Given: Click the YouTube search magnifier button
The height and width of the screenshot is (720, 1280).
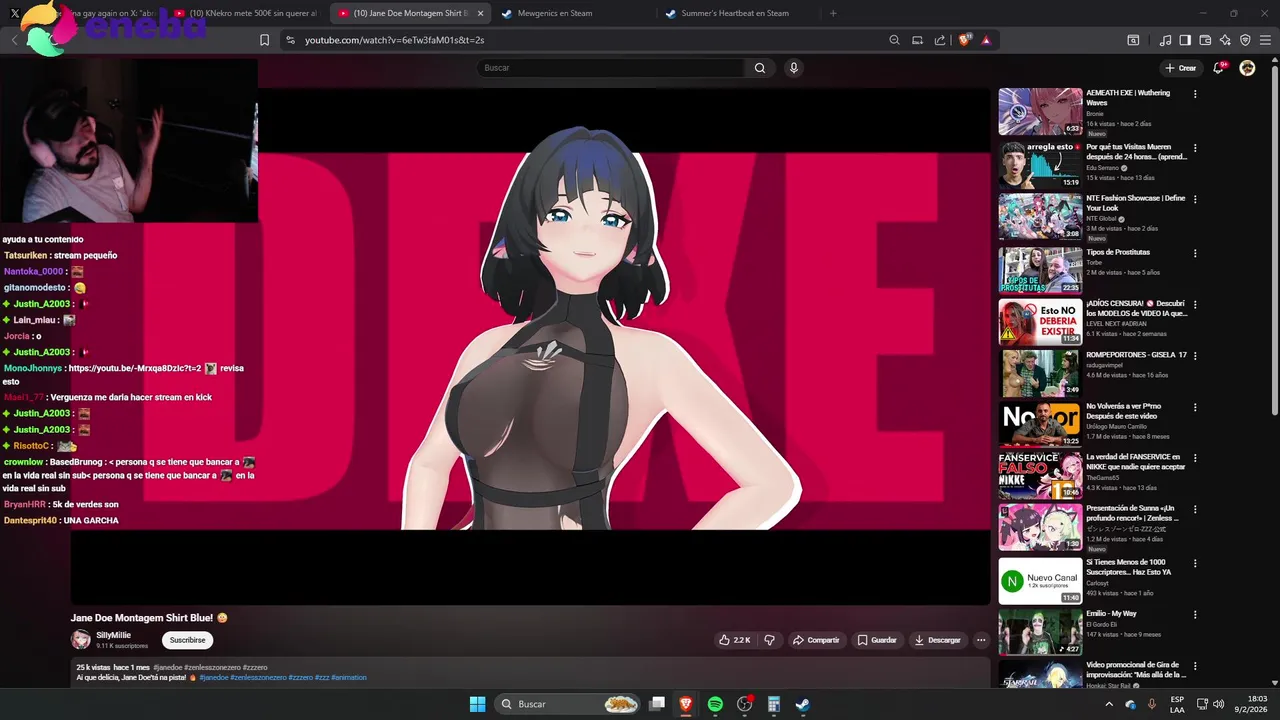Looking at the screenshot, I should pos(760,68).
